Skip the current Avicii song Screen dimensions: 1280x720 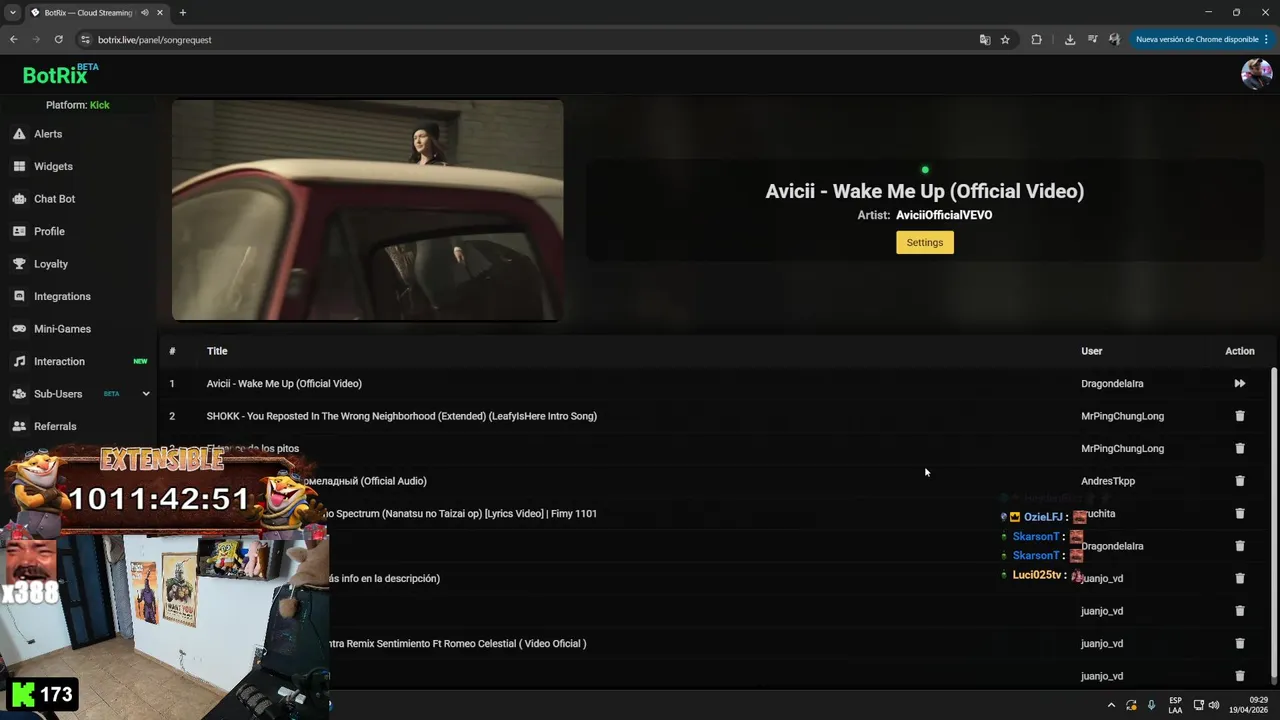click(1239, 384)
